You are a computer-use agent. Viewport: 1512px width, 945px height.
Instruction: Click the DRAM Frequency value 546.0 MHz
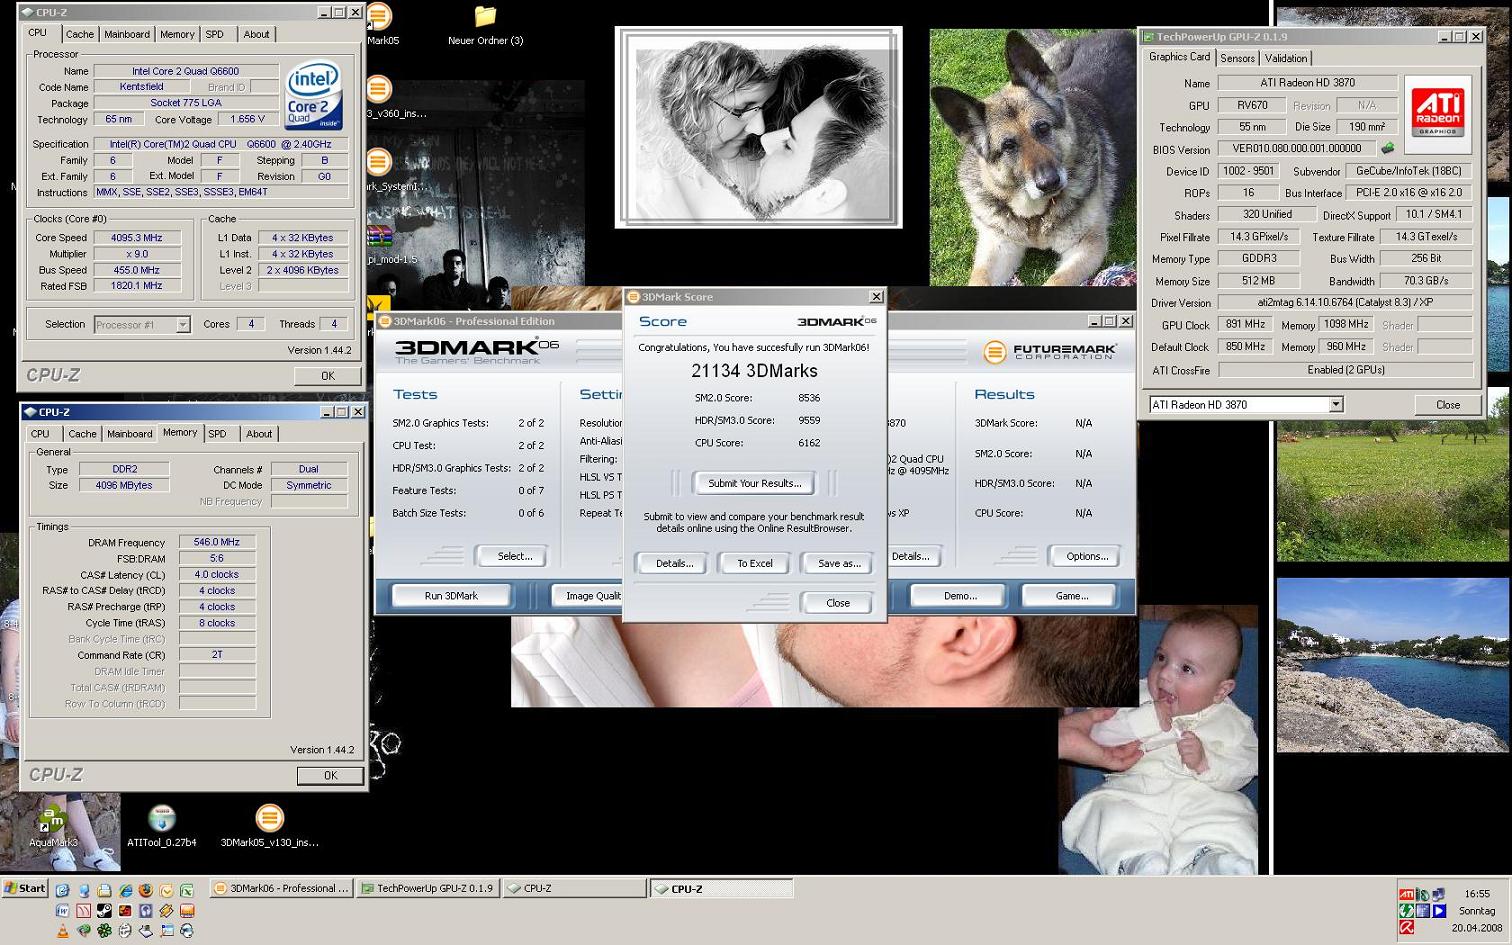[217, 542]
